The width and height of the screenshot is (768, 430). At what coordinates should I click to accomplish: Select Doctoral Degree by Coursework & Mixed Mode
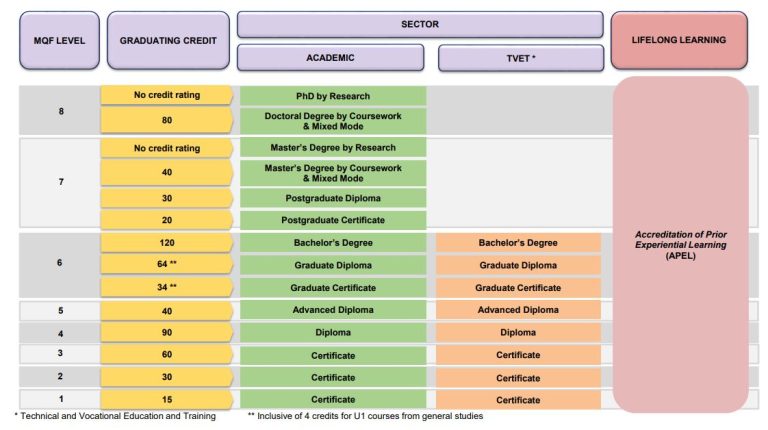click(x=333, y=121)
